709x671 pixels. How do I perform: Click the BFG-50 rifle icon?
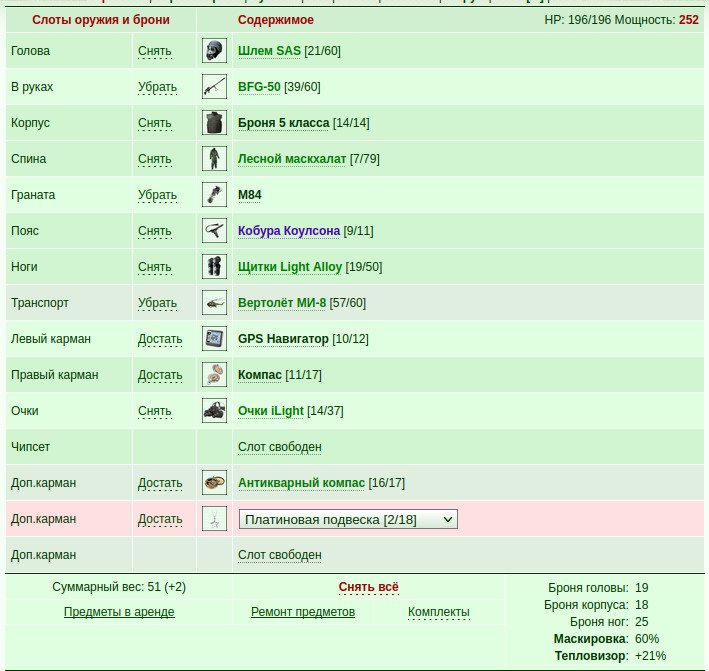[x=214, y=87]
